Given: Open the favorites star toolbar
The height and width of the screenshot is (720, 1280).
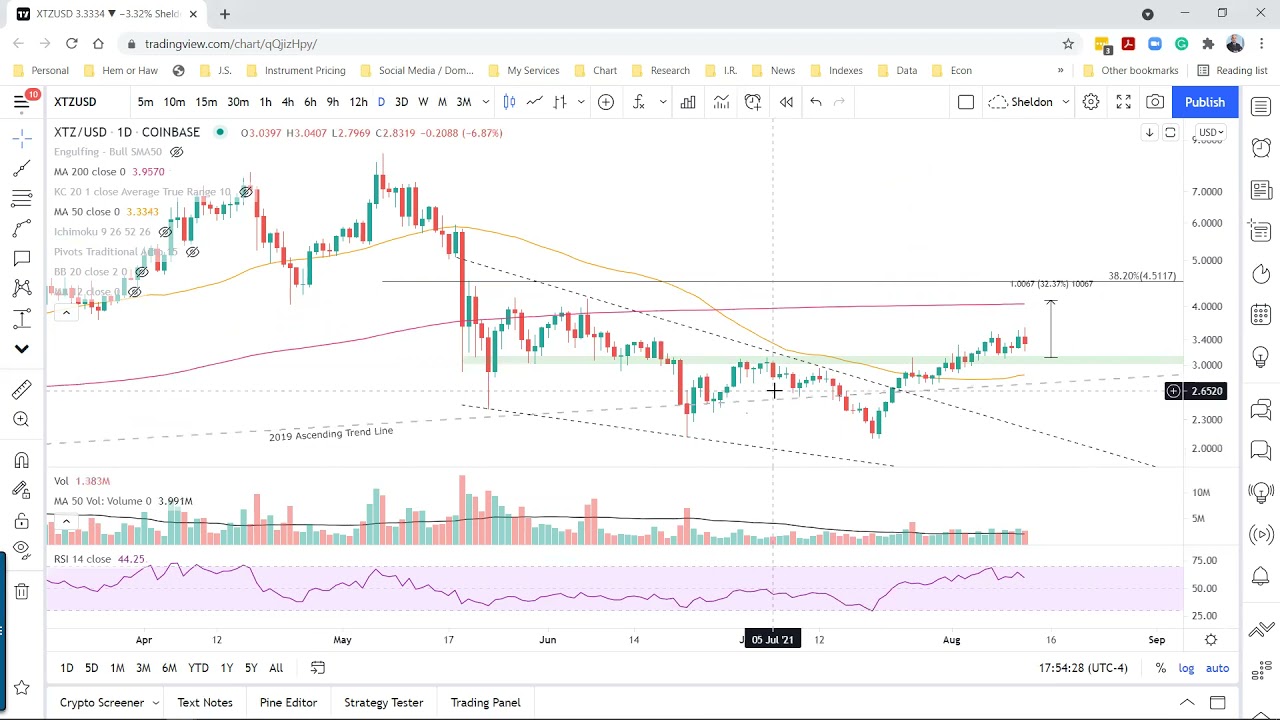Looking at the screenshot, I should pos(21,688).
